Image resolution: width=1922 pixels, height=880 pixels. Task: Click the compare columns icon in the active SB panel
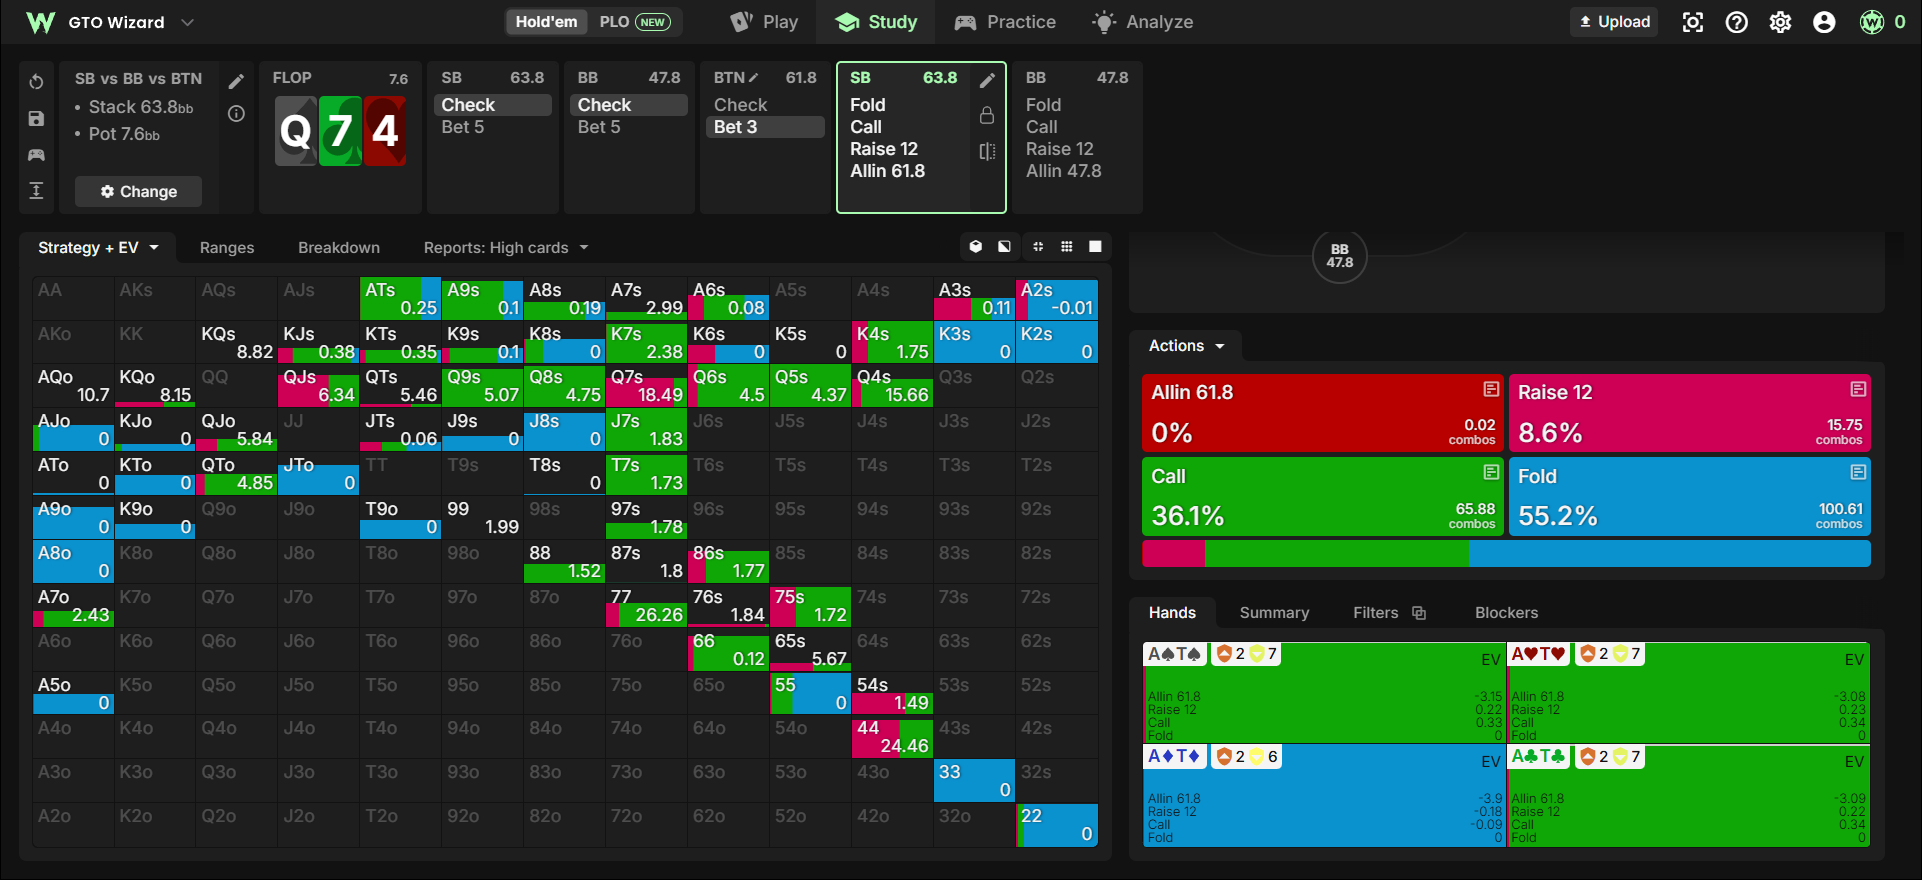click(987, 151)
